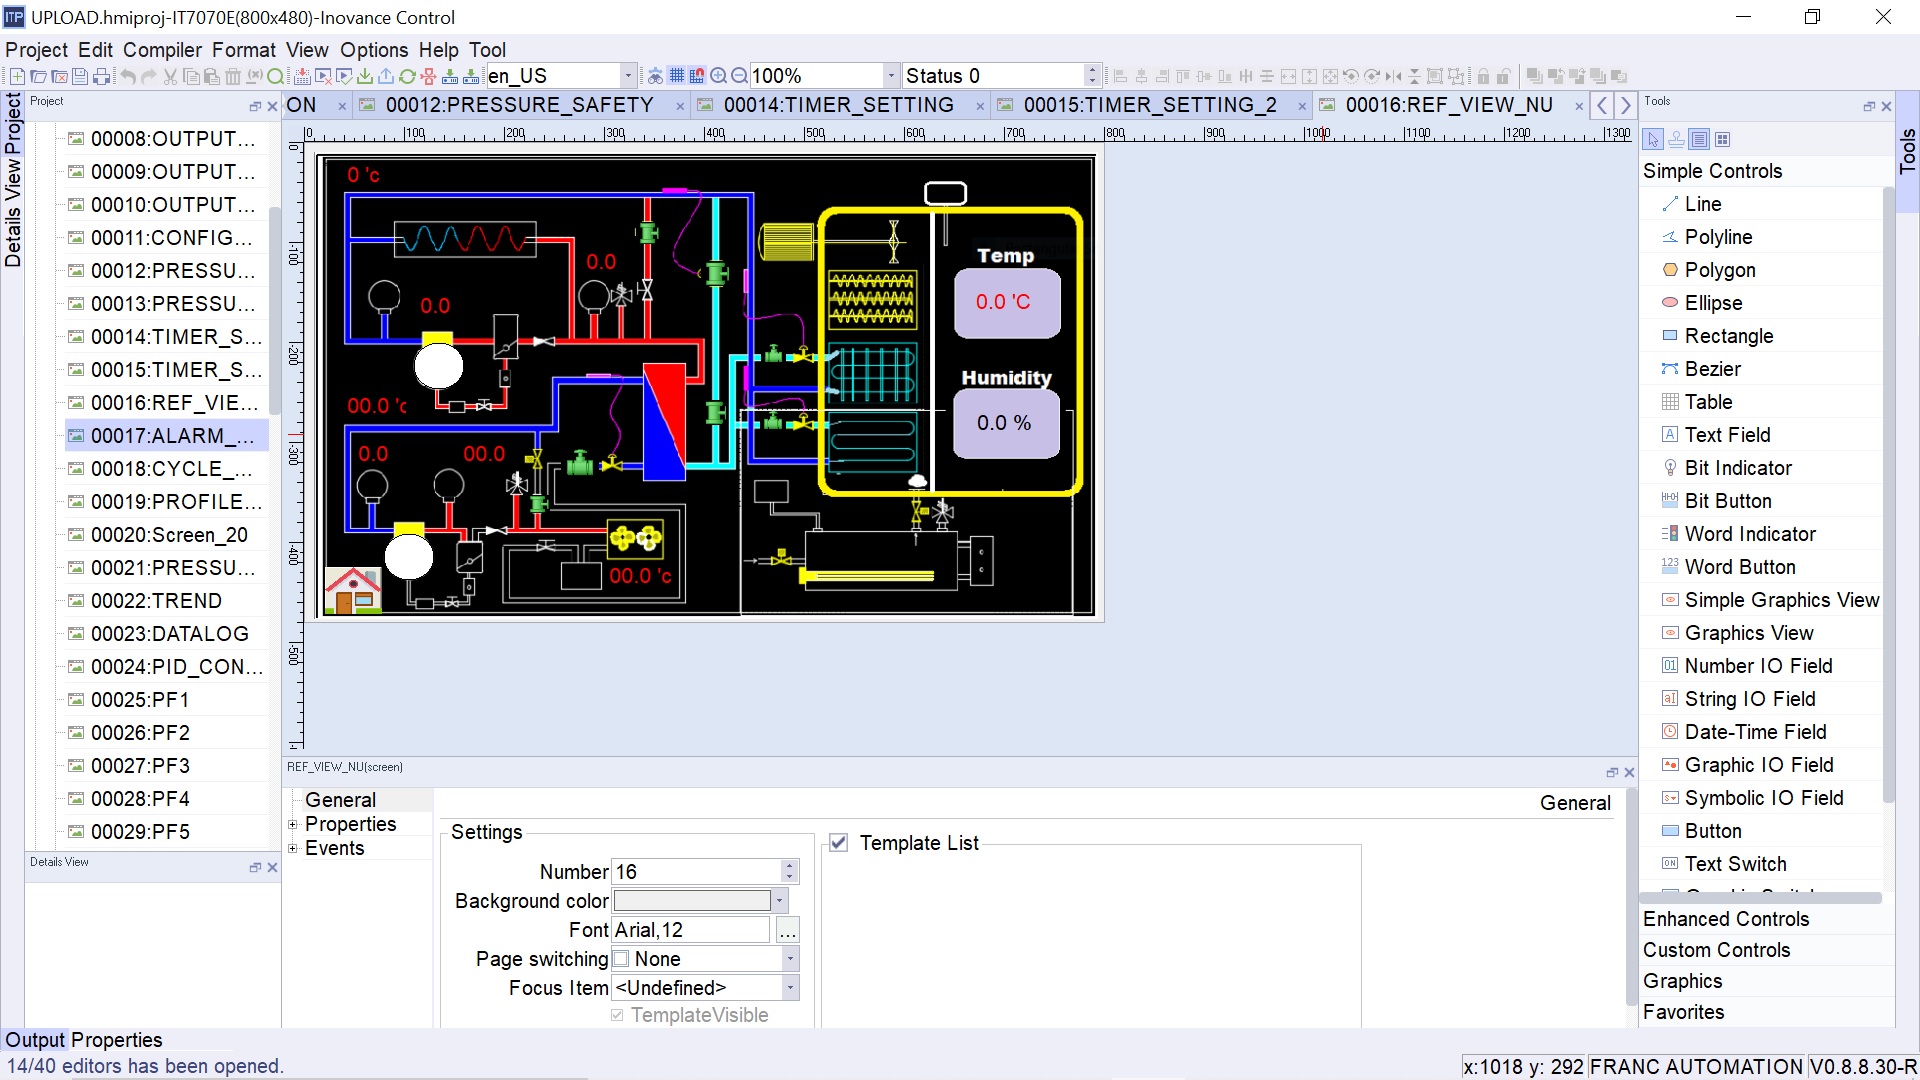Expand the Properties tree node
Viewport: 1920px width, 1080px height.
coord(293,825)
